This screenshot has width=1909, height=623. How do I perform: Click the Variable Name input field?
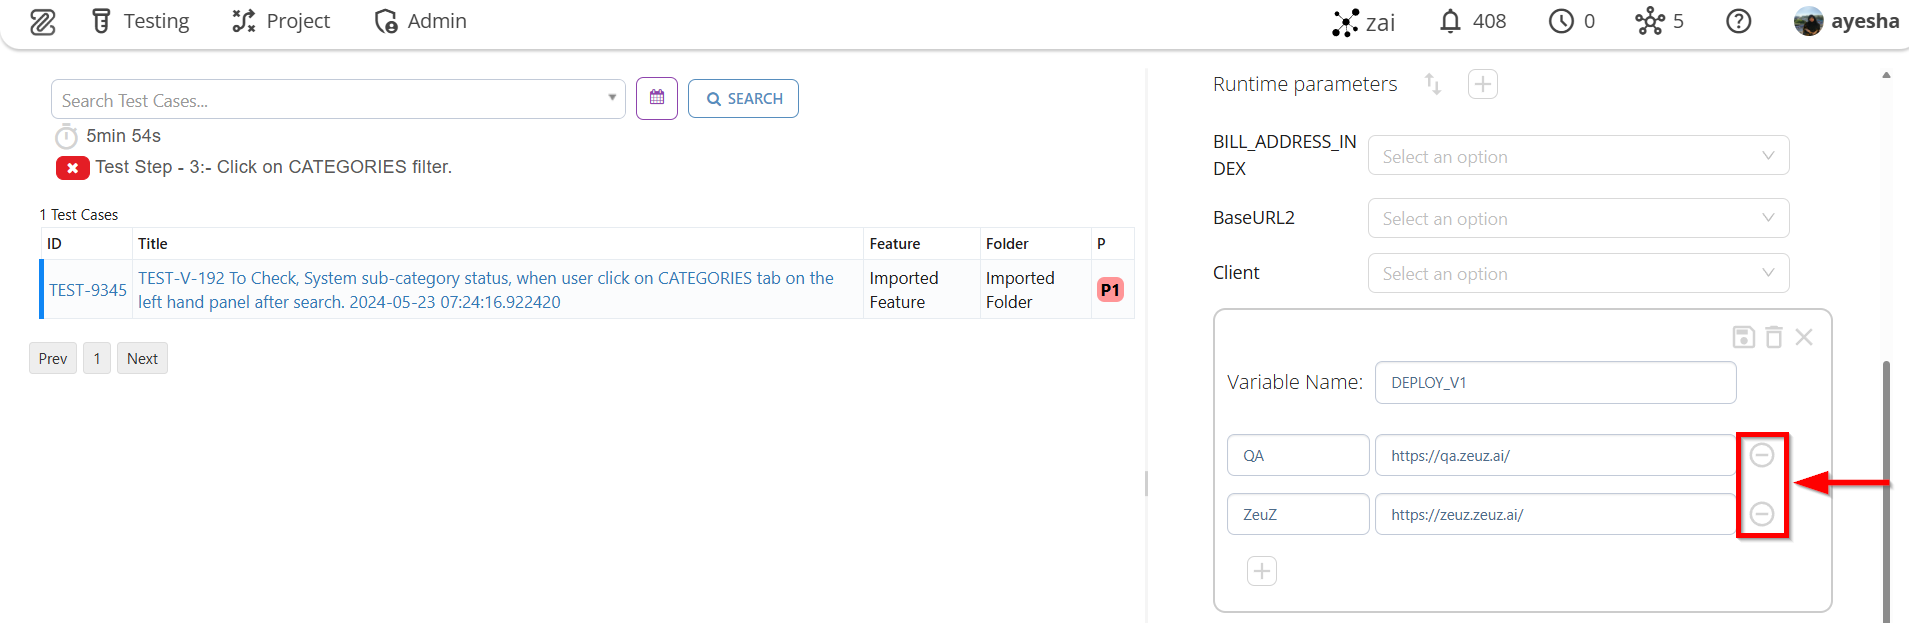1554,383
